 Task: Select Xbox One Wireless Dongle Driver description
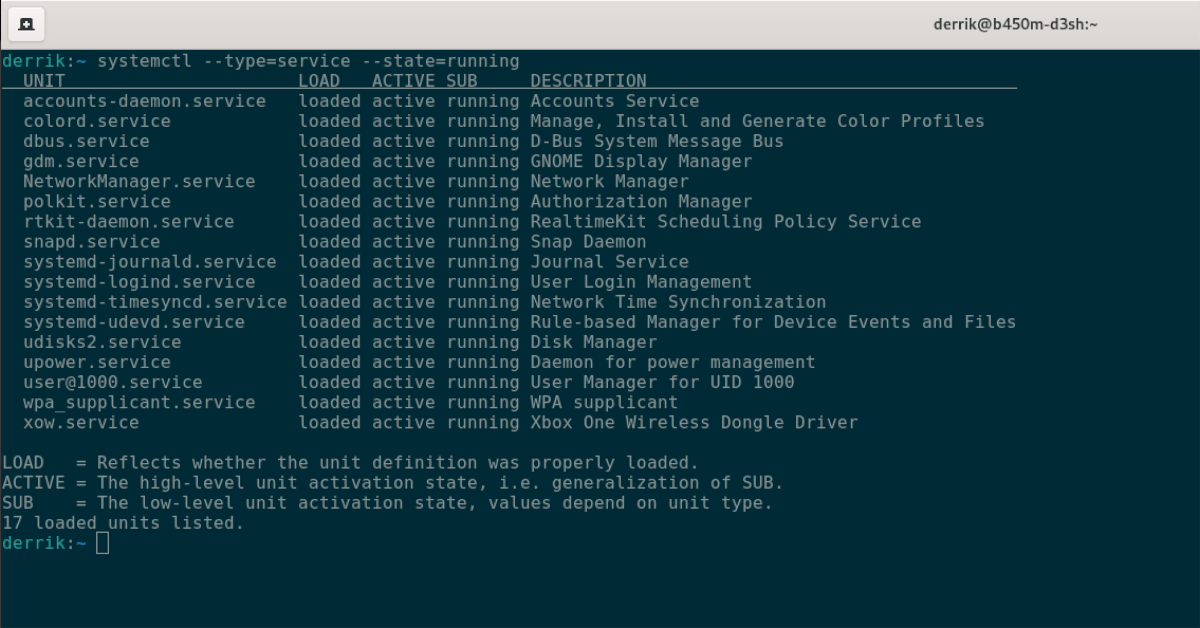pos(694,422)
